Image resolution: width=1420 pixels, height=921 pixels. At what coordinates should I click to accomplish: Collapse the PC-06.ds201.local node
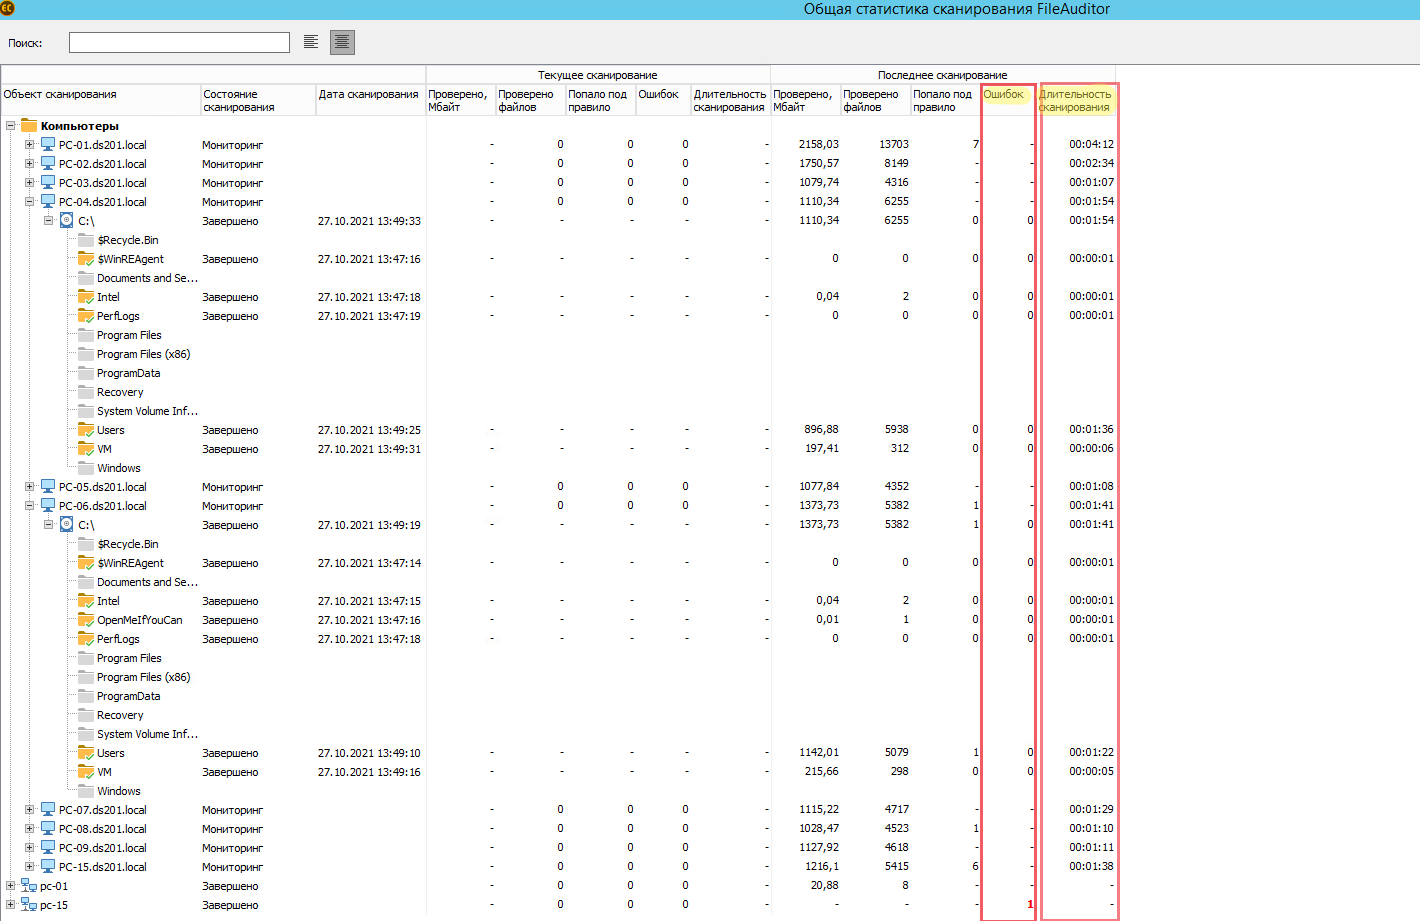(x=29, y=506)
